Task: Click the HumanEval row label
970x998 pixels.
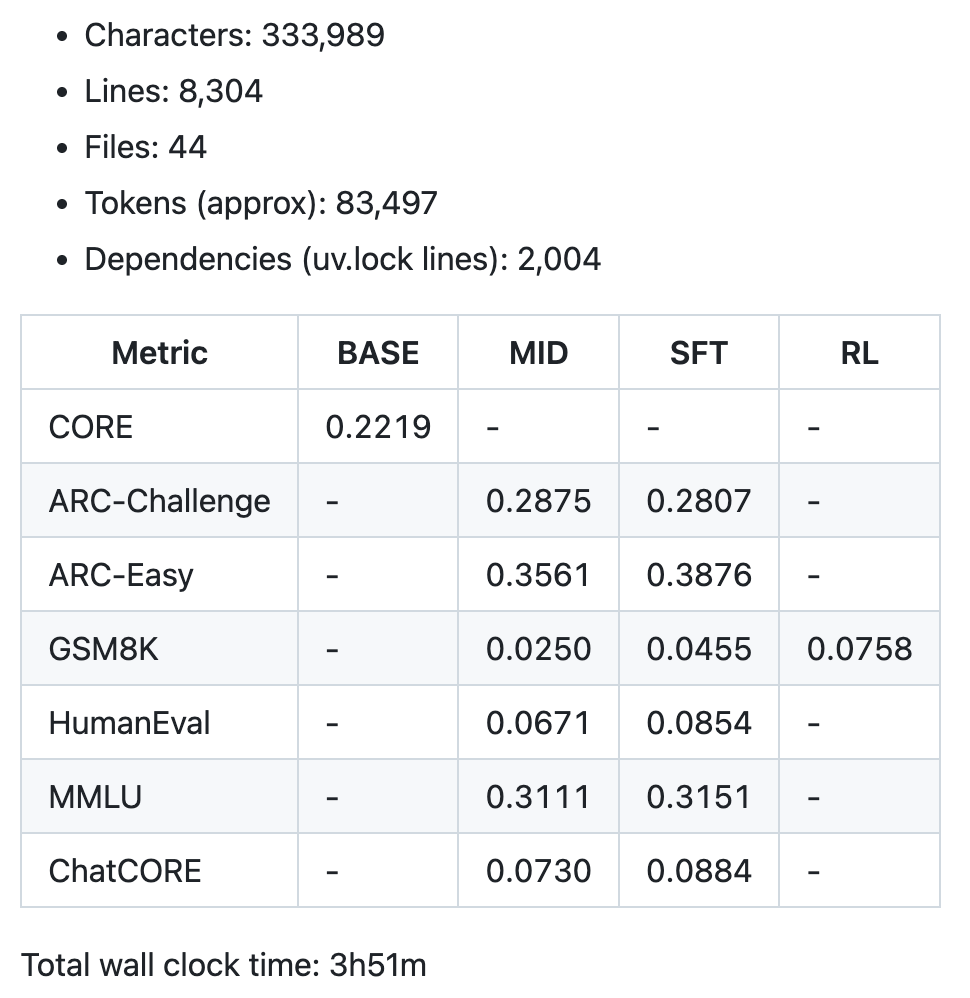Action: click(129, 722)
